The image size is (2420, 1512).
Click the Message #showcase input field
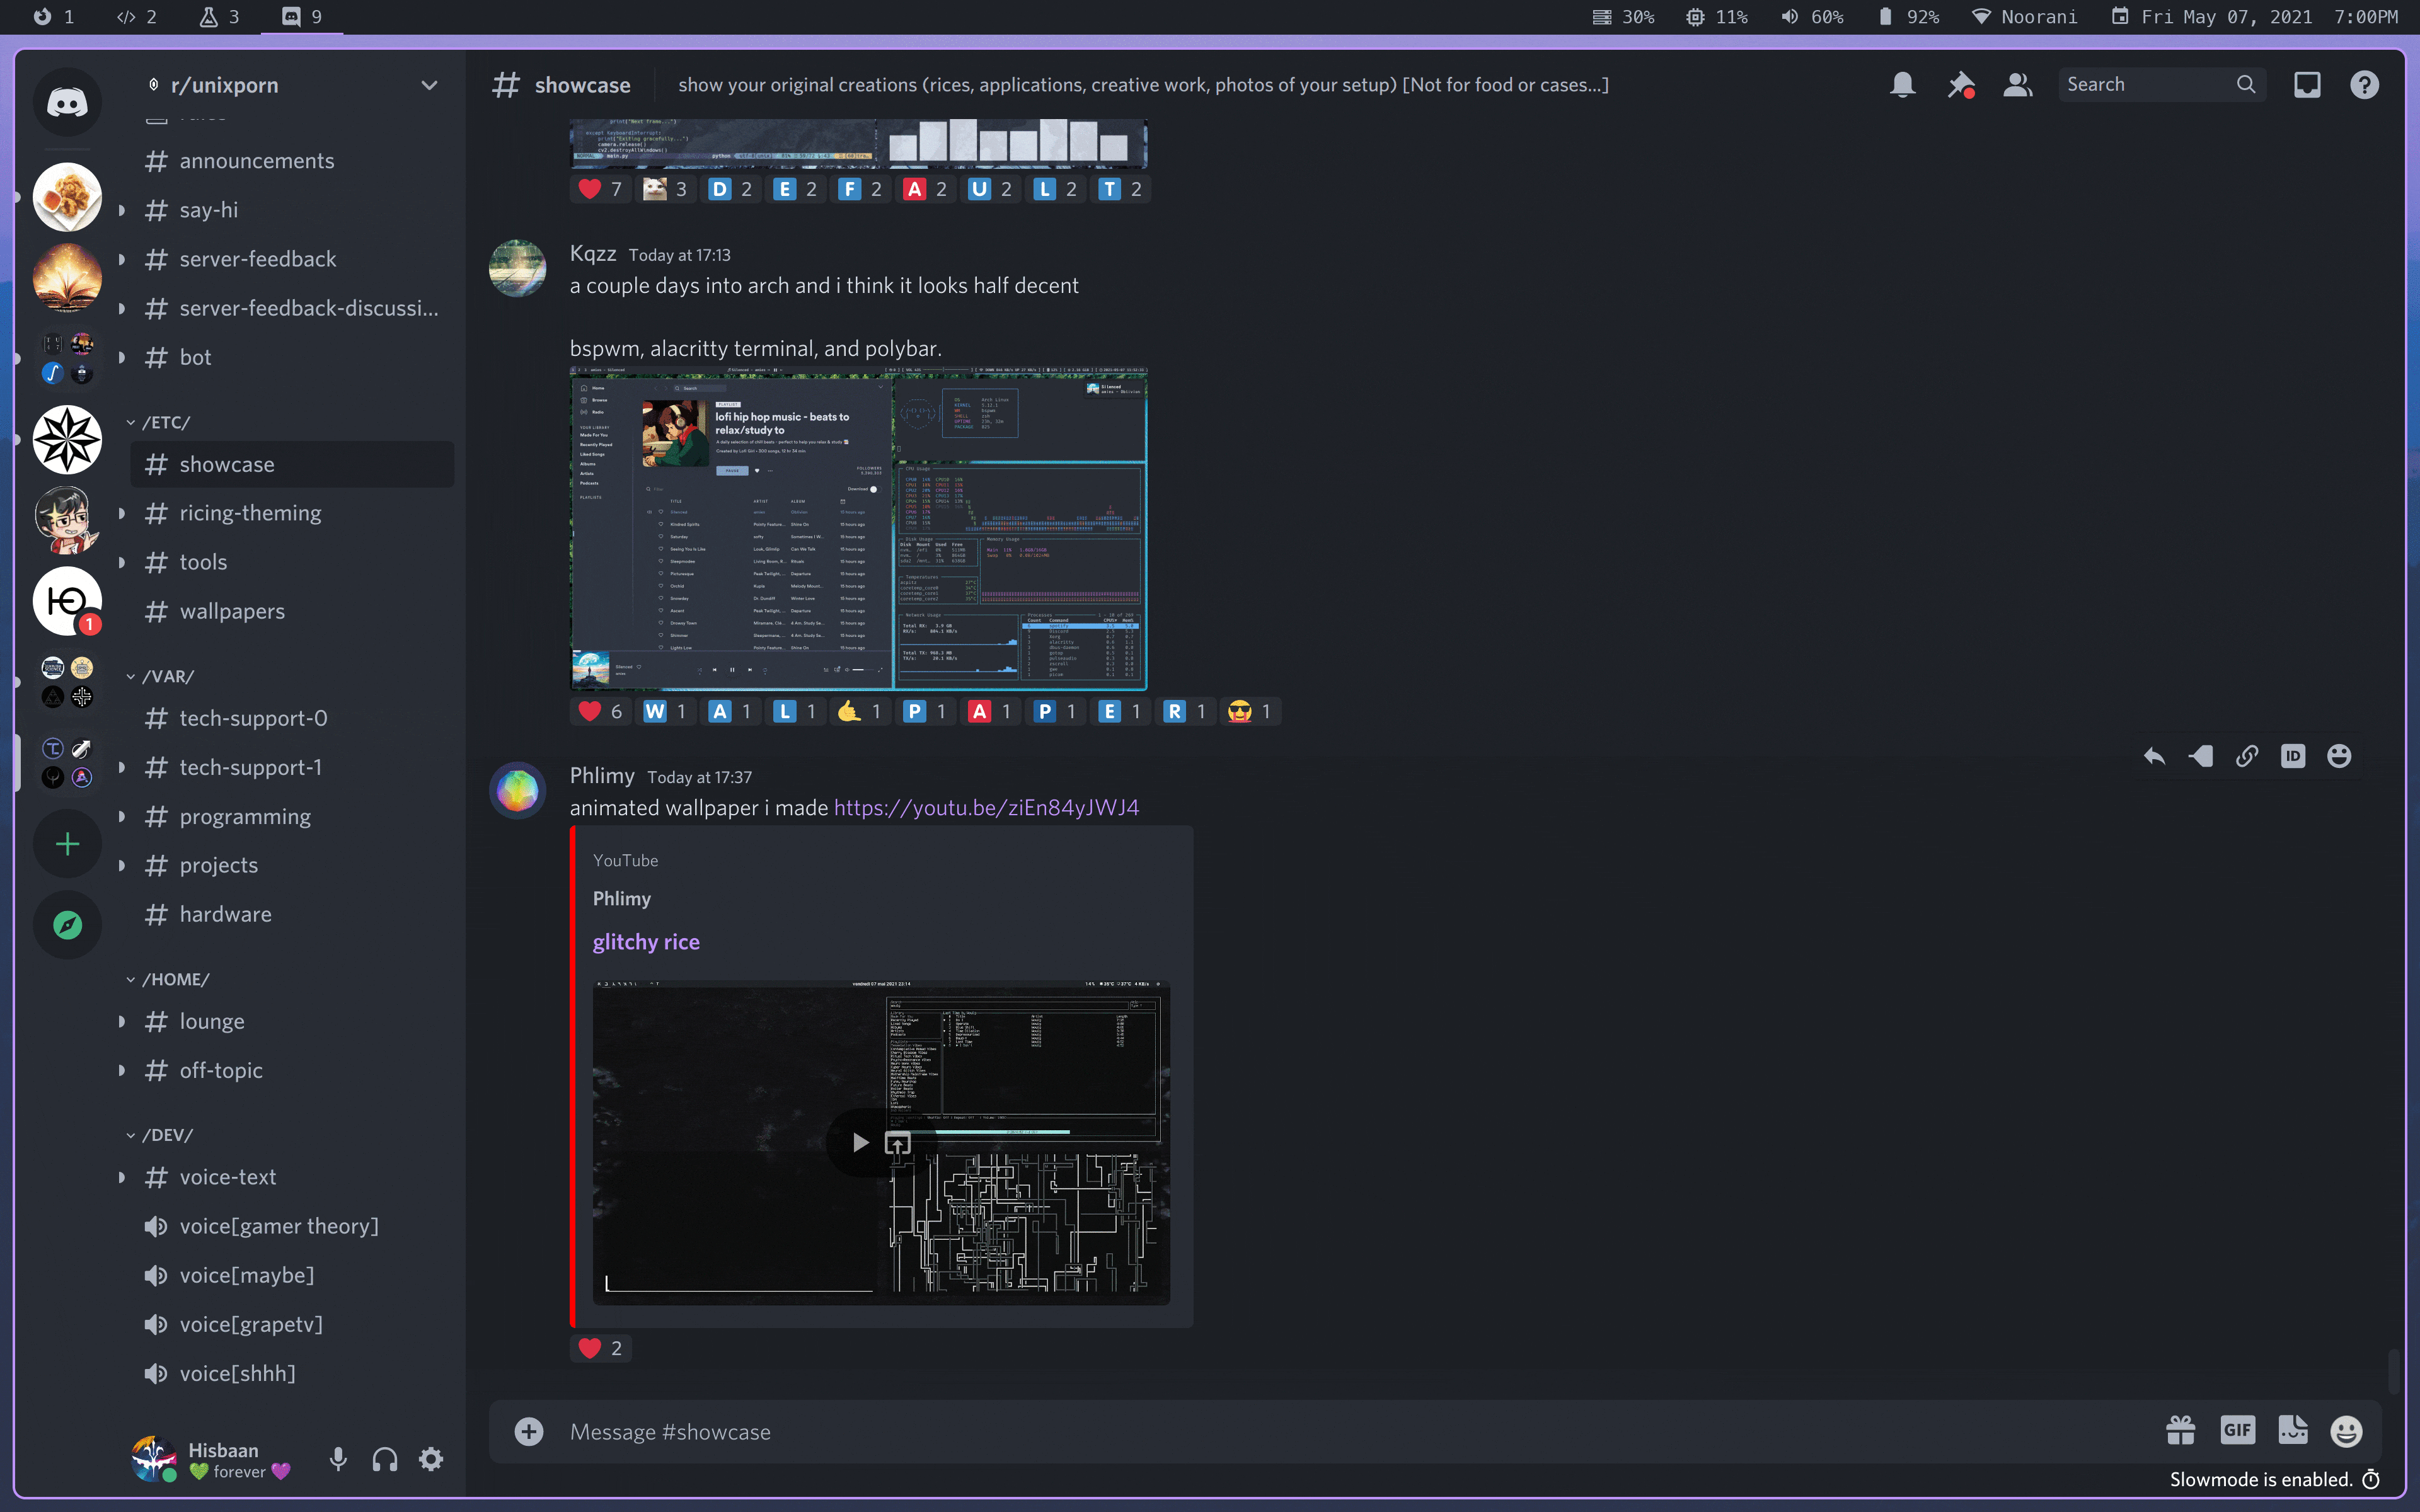[x=1300, y=1431]
